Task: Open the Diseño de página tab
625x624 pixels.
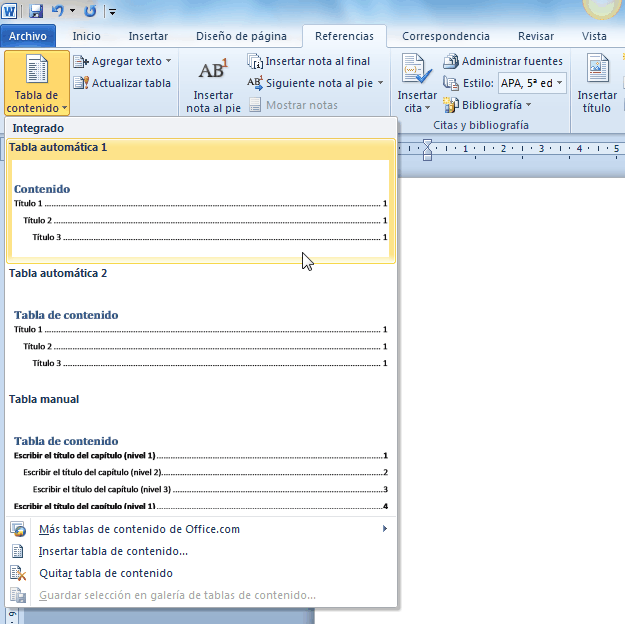Action: tap(241, 36)
